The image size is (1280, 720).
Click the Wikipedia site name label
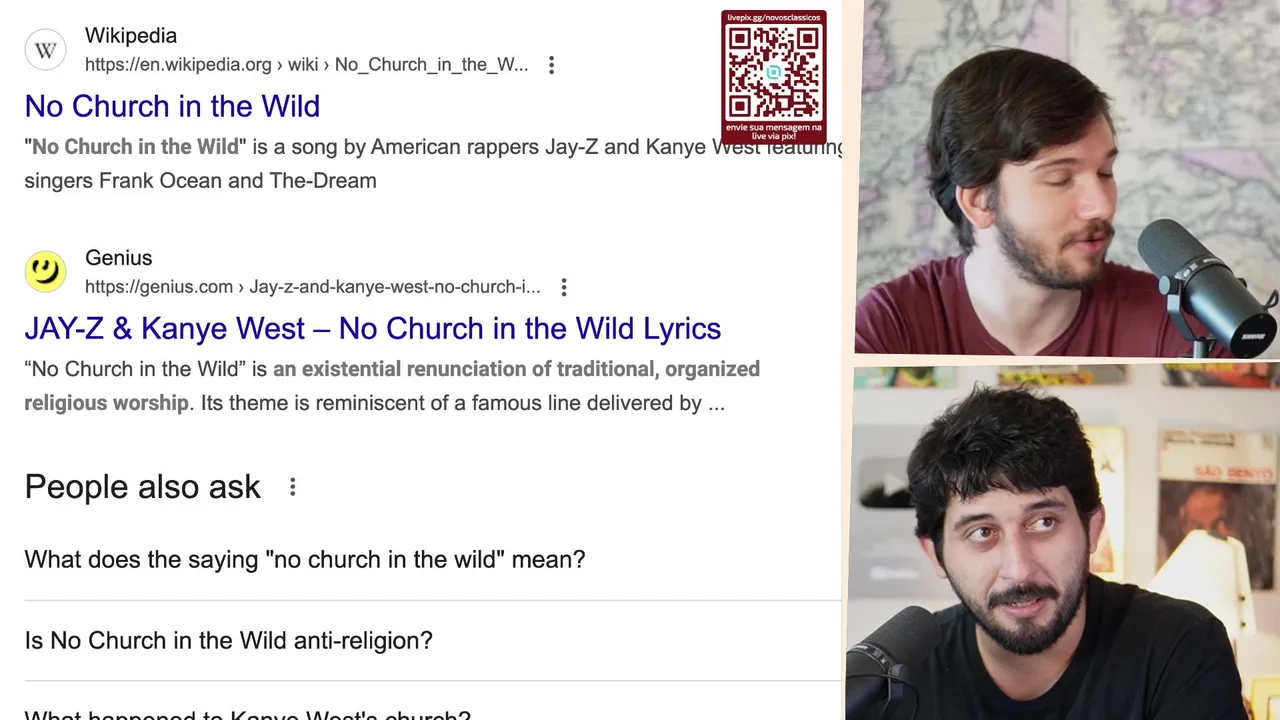pyautogui.click(x=131, y=35)
